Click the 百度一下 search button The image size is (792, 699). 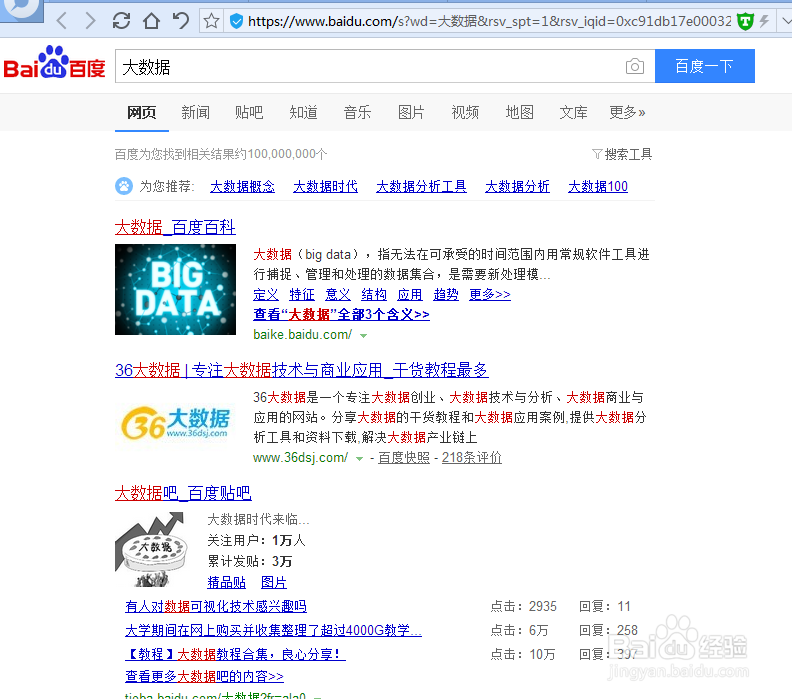705,66
